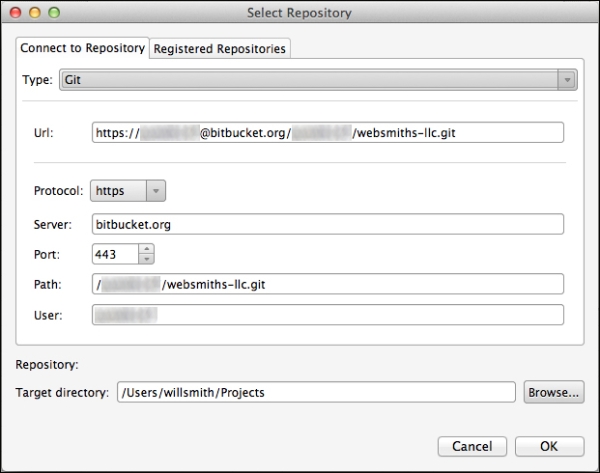This screenshot has width=600, height=473.
Task: Expand the Protocol dropdown showing https
Action: 128,191
